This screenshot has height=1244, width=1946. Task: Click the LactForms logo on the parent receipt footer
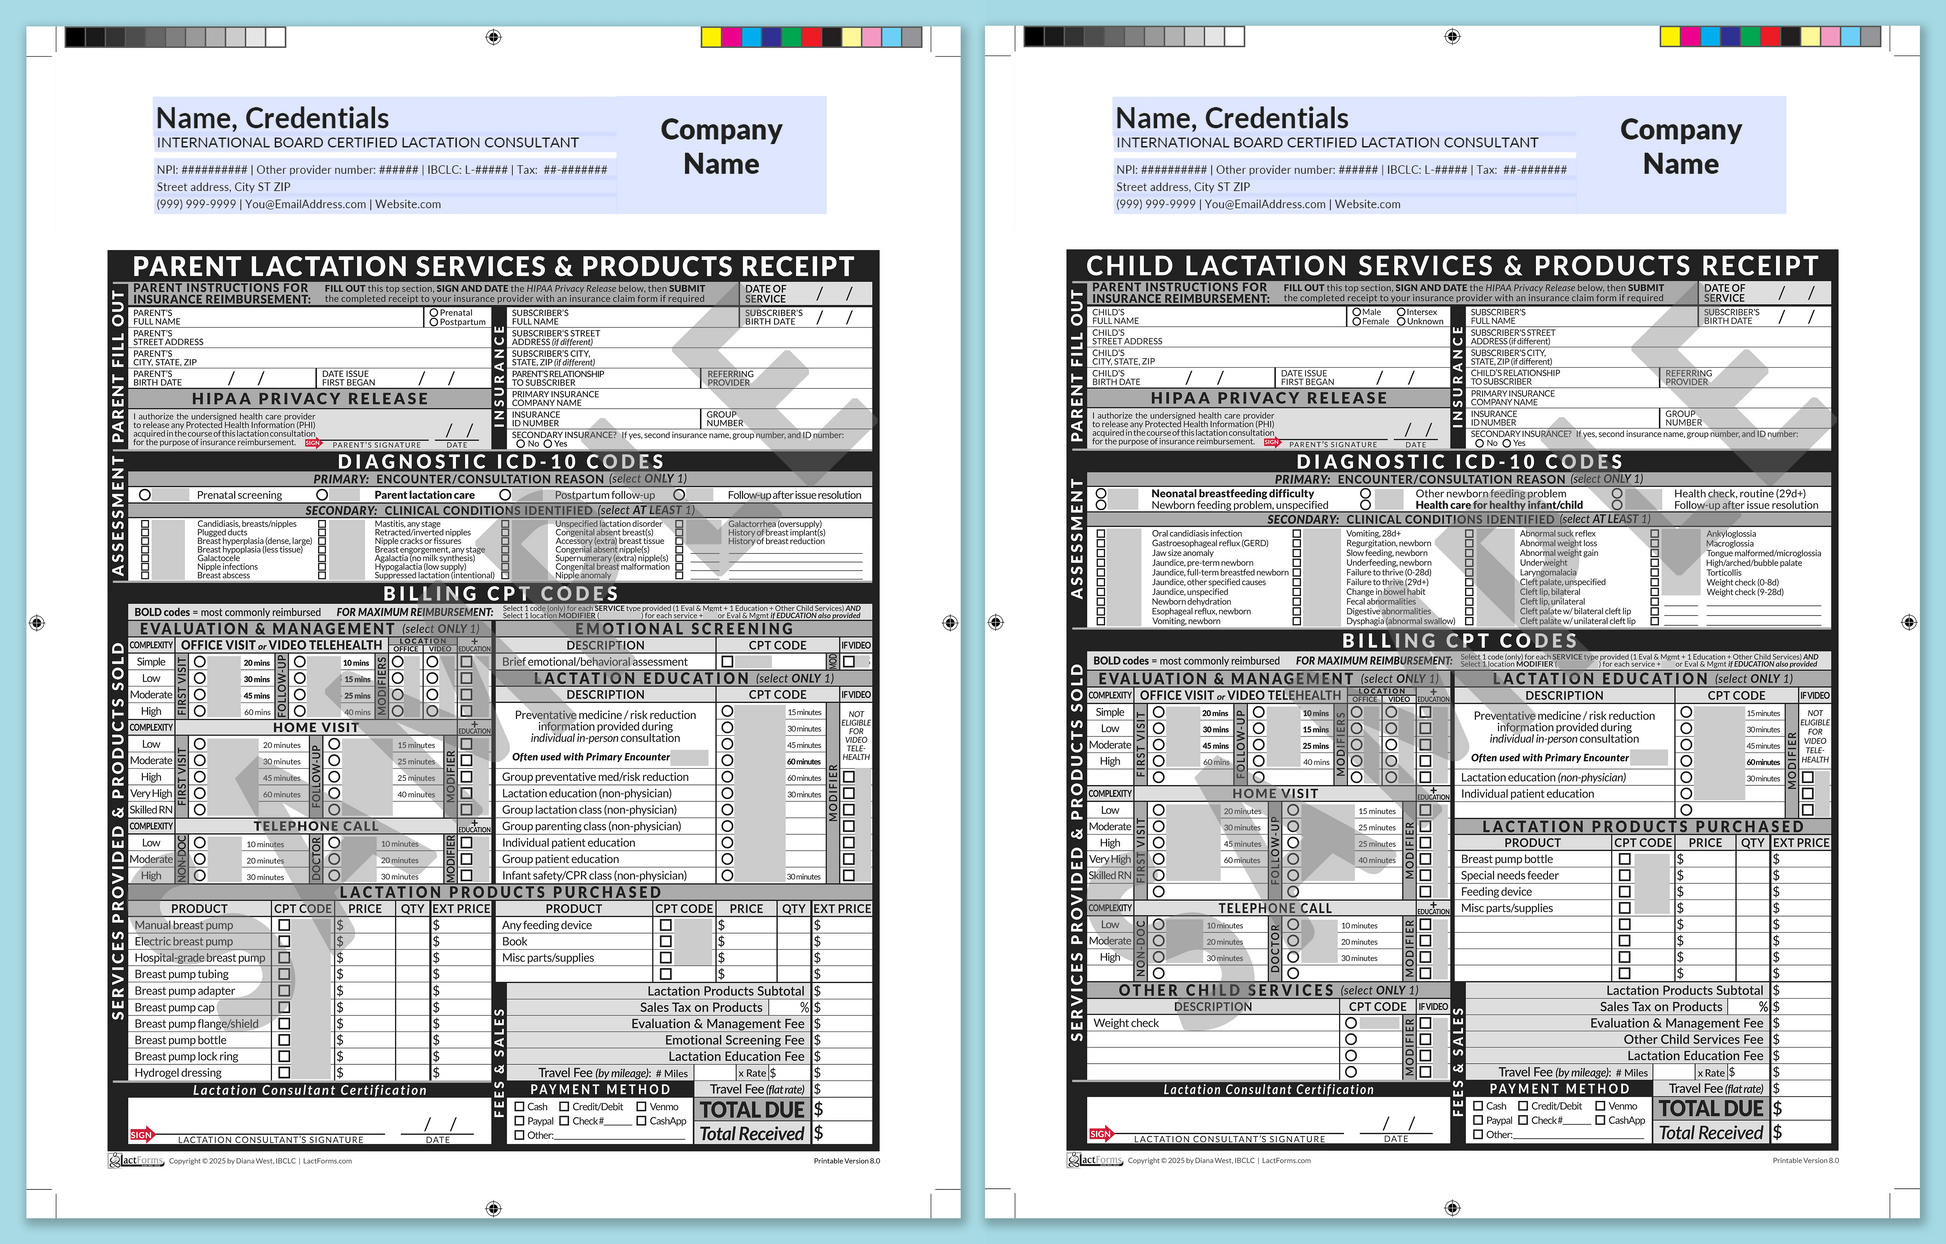[137, 1160]
